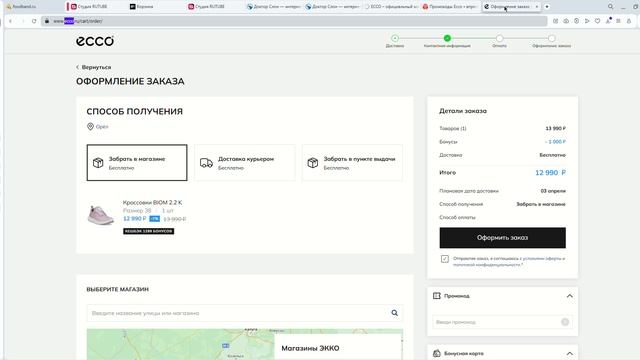Image resolution: width=640 pixels, height=360 pixels.
Task: Switch to the second Студия RUTUBE tab
Action: coord(214,7)
